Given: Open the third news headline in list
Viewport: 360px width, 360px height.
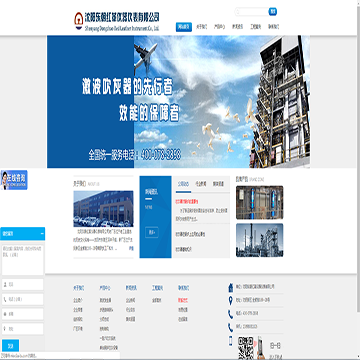Looking at the screenshot, I should click(184, 249).
